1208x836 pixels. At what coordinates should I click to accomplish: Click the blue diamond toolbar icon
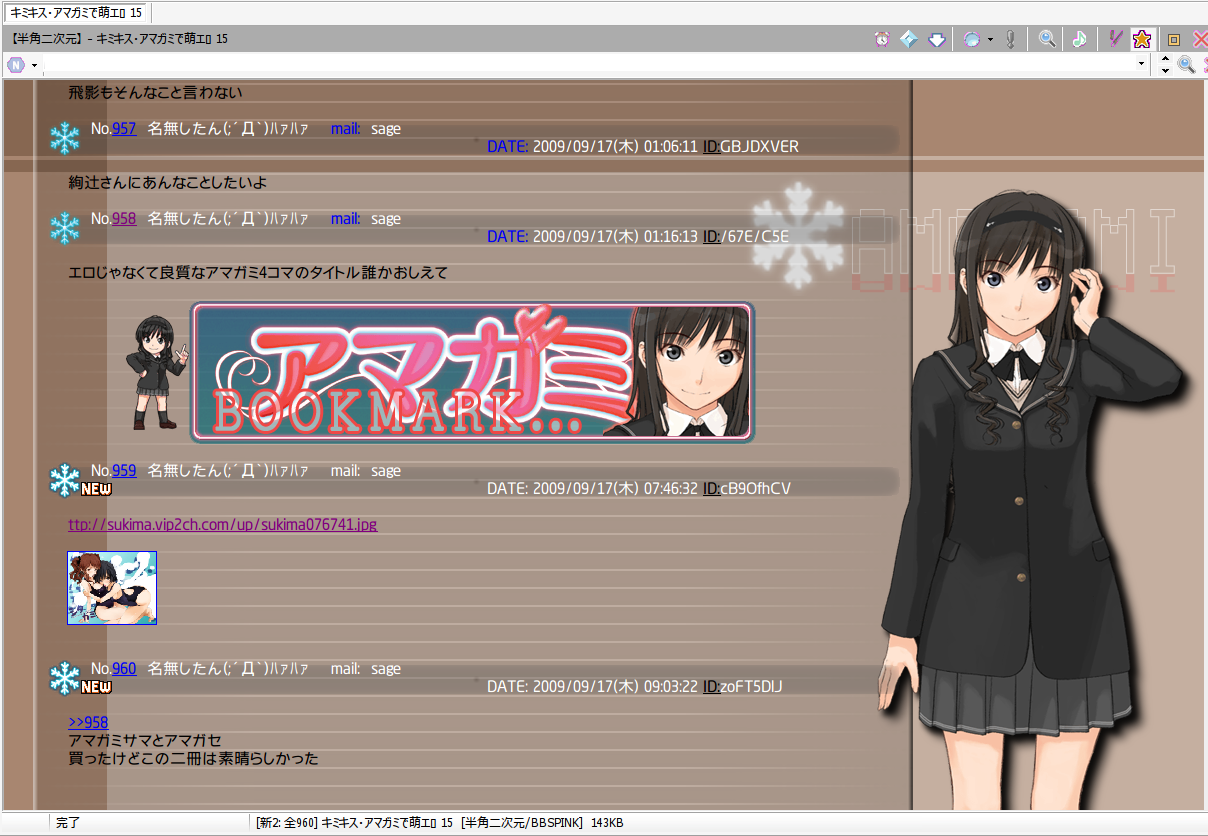coord(909,39)
